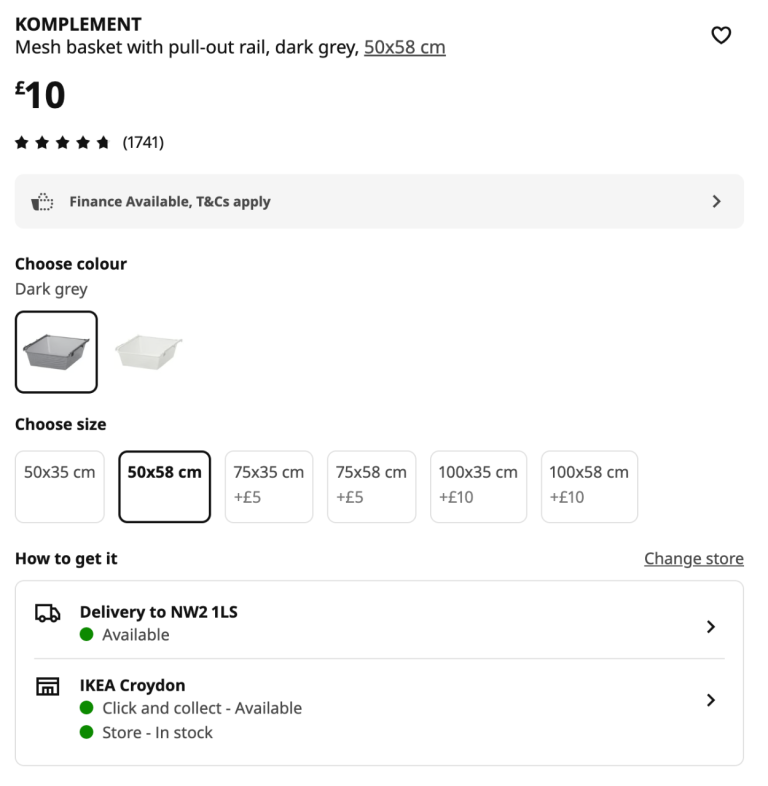Click the IKEA Croydon store icon
Image resolution: width=768 pixels, height=786 pixels.
48,686
